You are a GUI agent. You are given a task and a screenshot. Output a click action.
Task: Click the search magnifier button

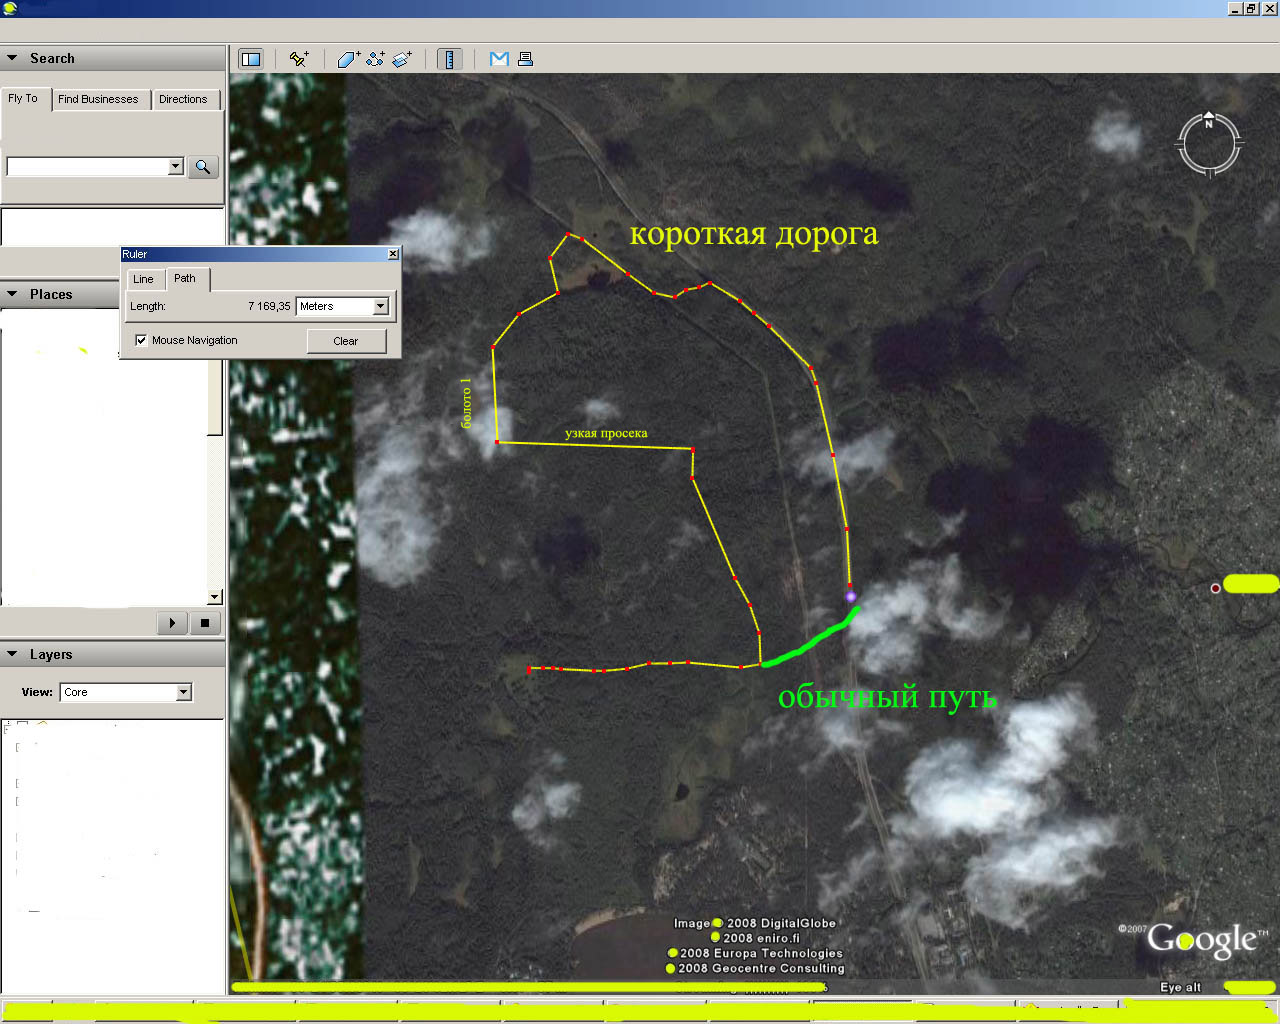(x=203, y=167)
